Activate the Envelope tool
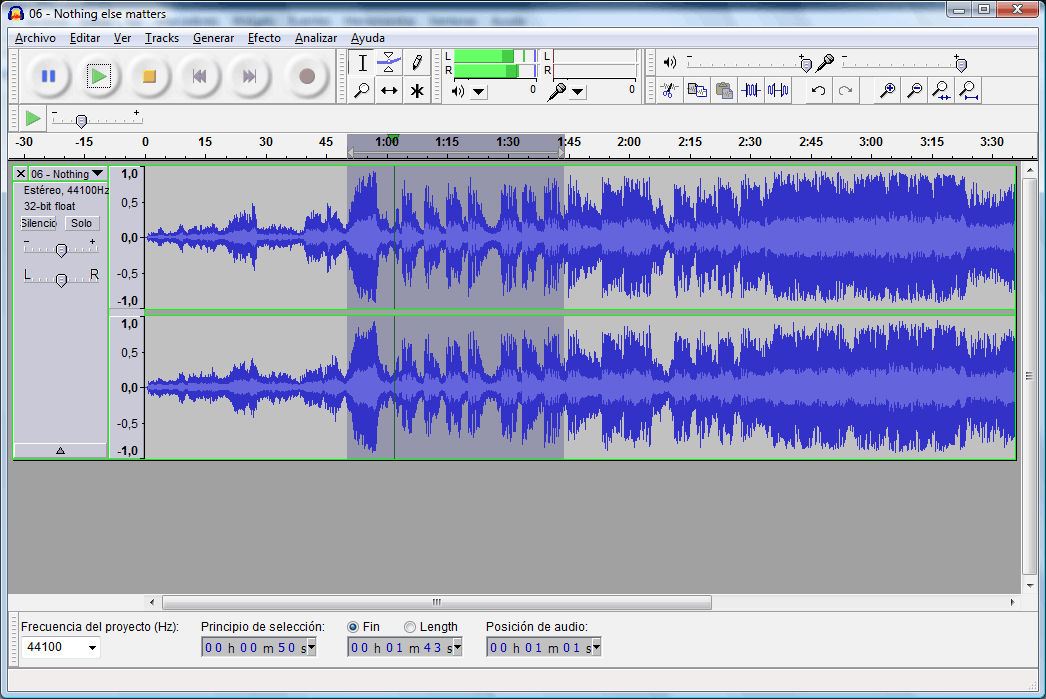This screenshot has width=1046, height=699. tap(389, 62)
